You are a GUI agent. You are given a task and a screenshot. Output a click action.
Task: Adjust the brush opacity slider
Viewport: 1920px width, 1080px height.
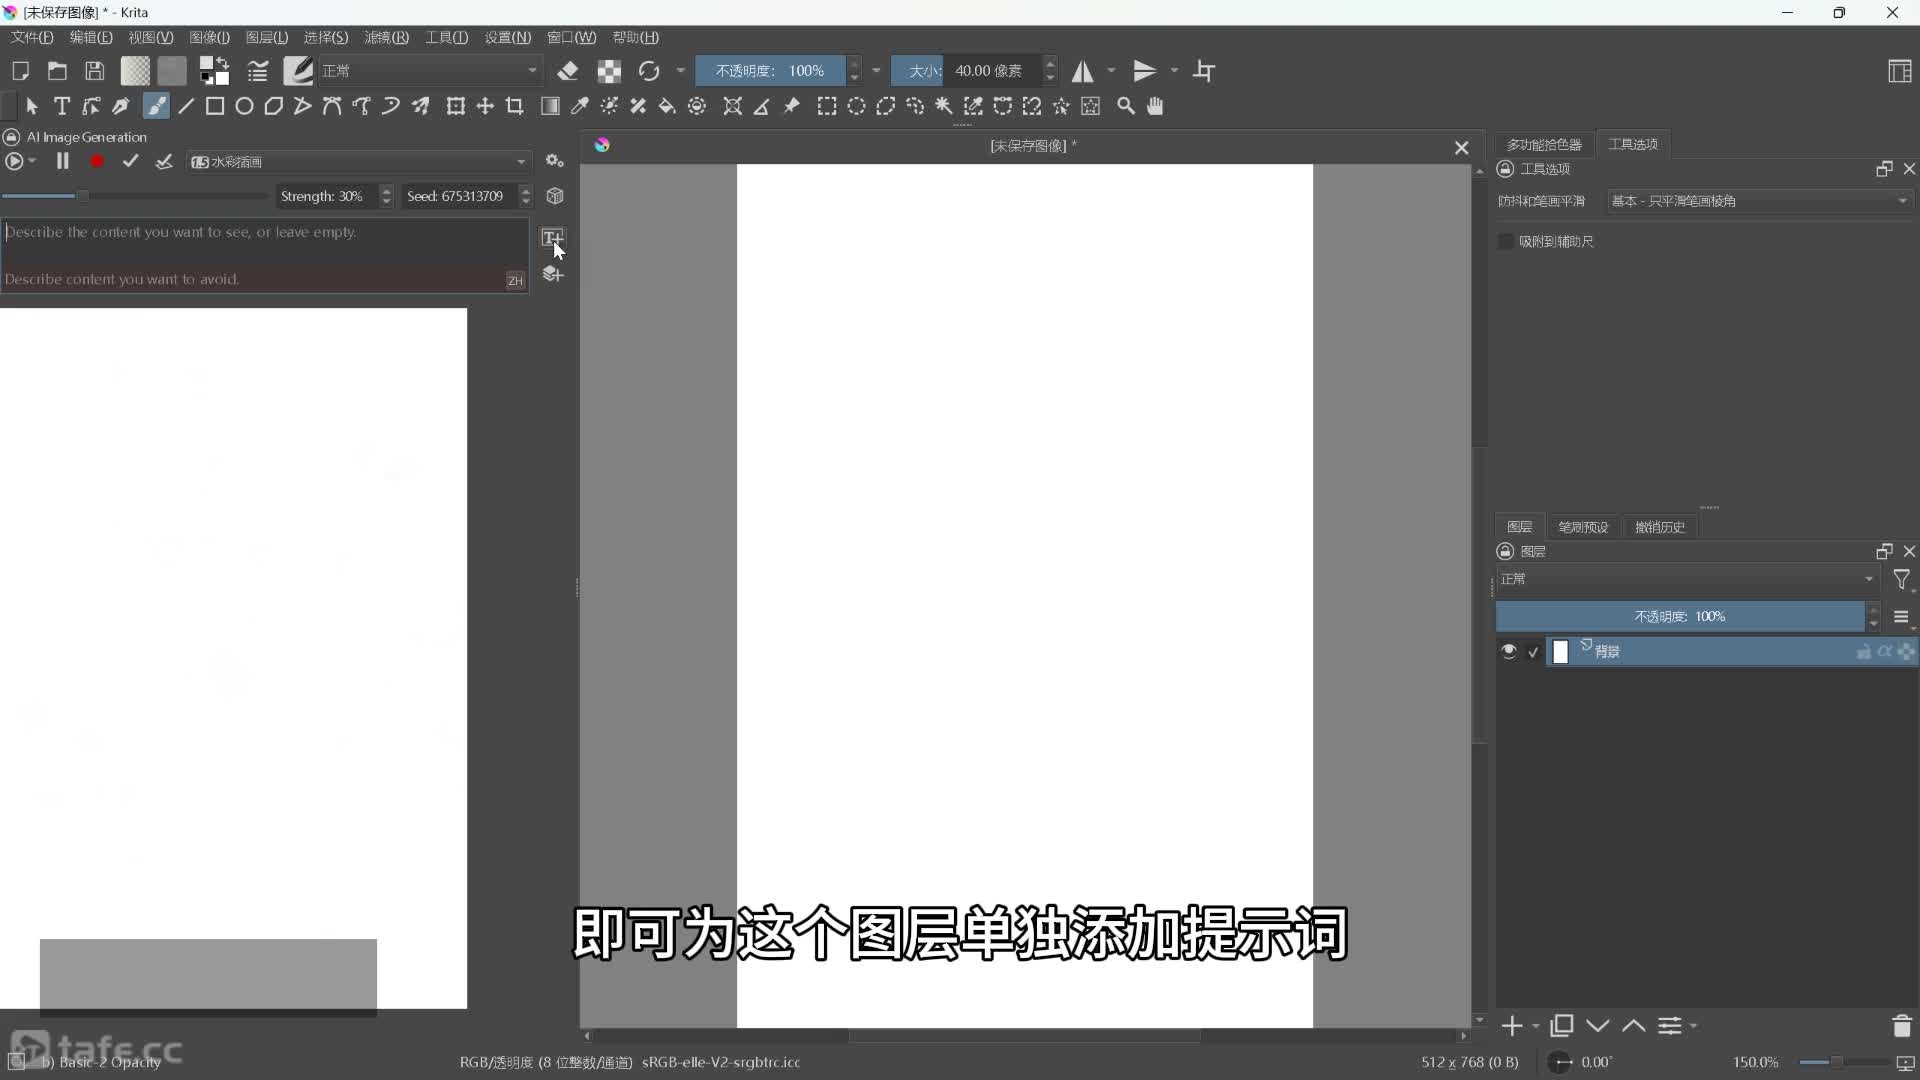click(770, 71)
